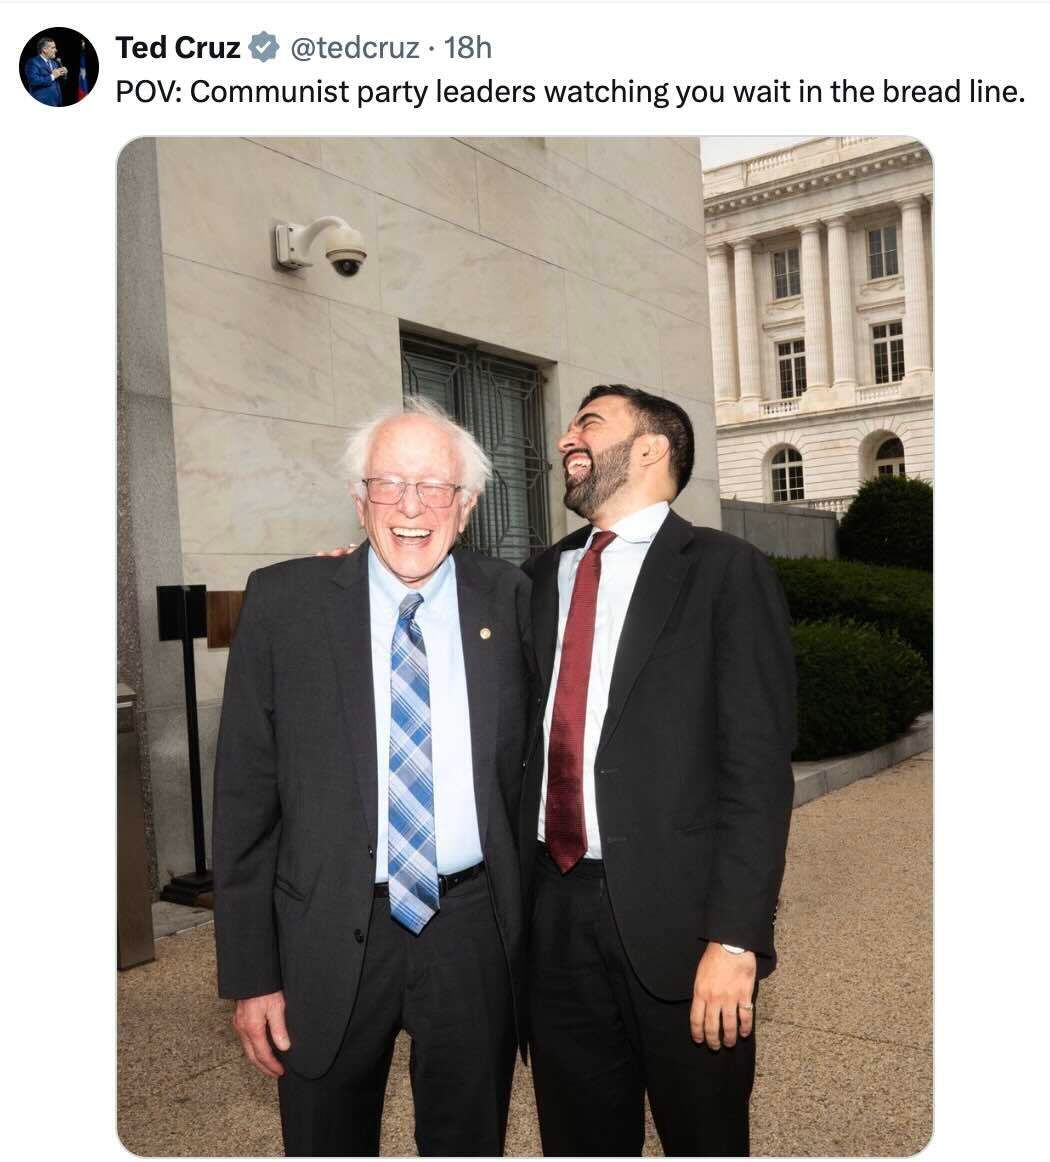Screen dimensions: 1050x1162
Task: Visit the @tedcruz handle link
Action: point(354,47)
